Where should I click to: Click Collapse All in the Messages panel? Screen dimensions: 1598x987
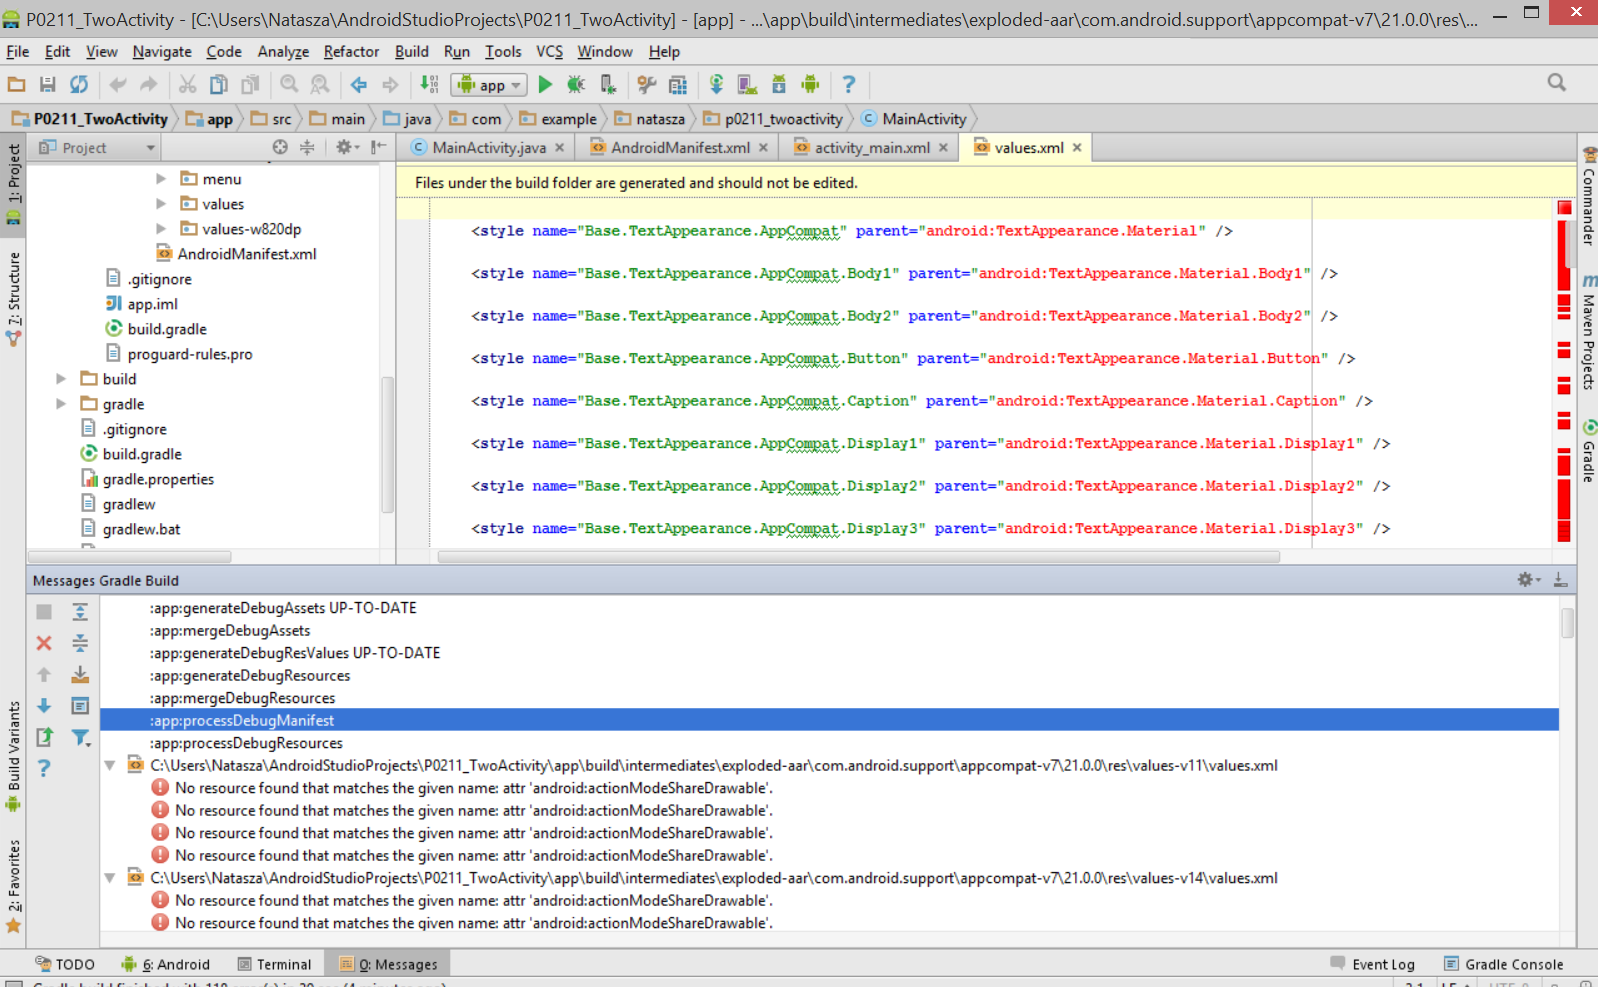click(80, 643)
